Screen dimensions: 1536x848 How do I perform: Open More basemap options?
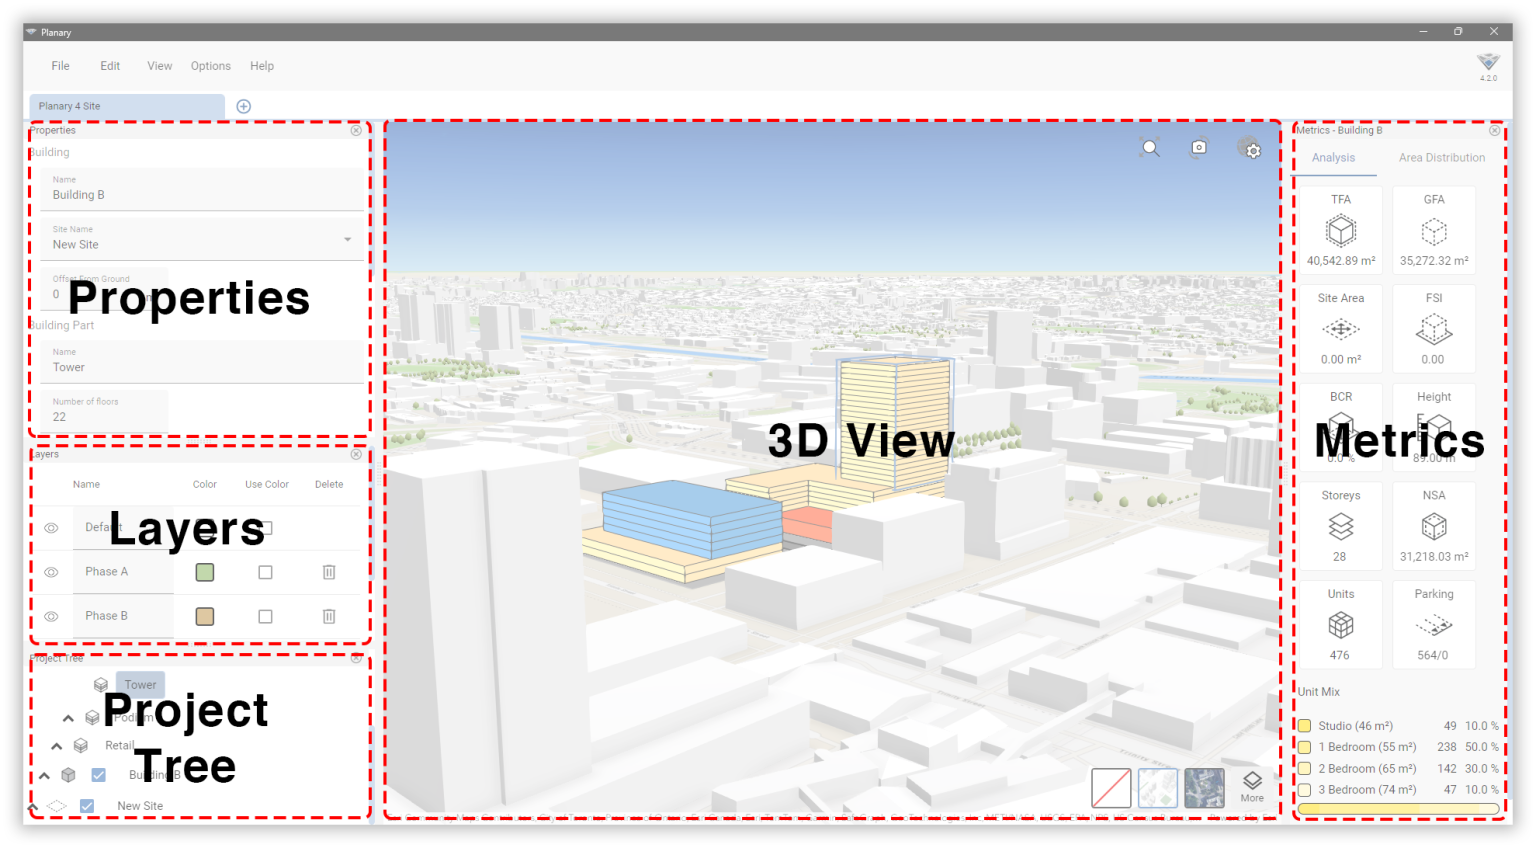click(1252, 786)
